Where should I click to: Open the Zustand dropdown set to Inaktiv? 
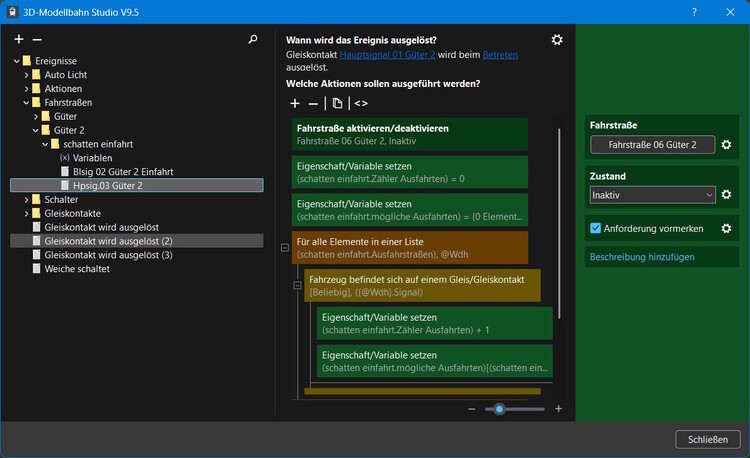click(652, 194)
